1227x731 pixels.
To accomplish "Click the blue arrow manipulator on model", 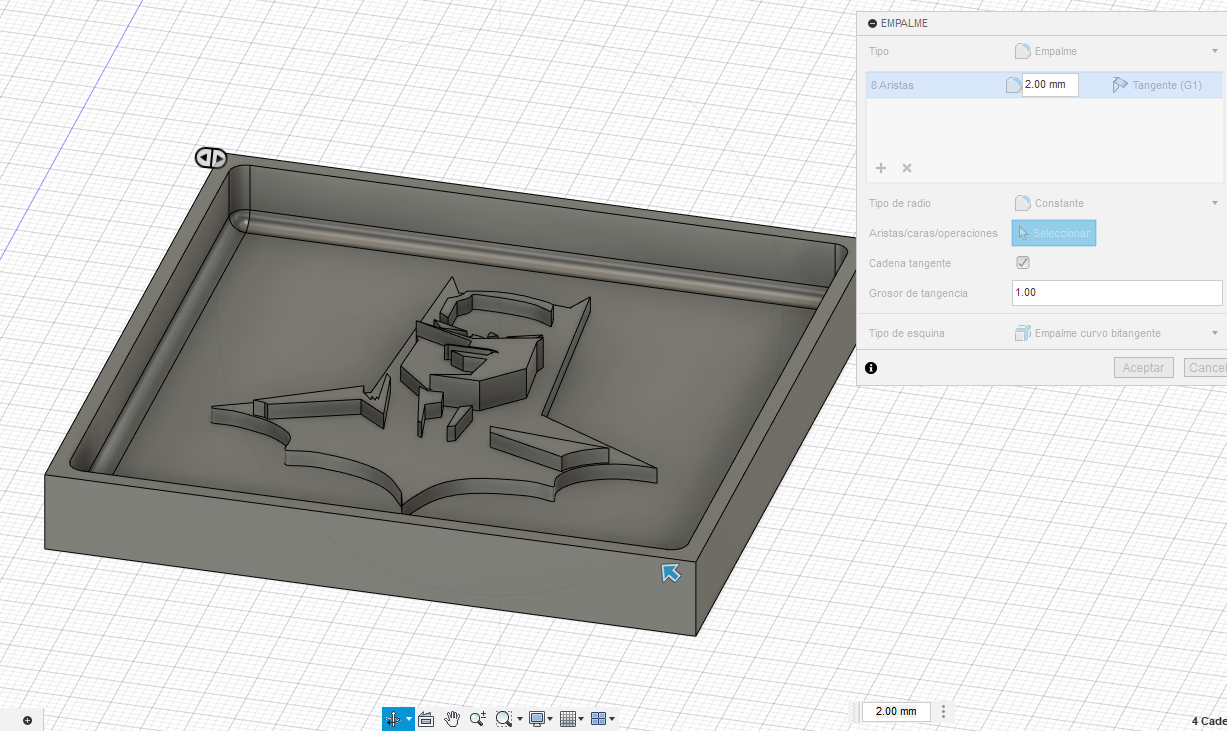I will [670, 572].
